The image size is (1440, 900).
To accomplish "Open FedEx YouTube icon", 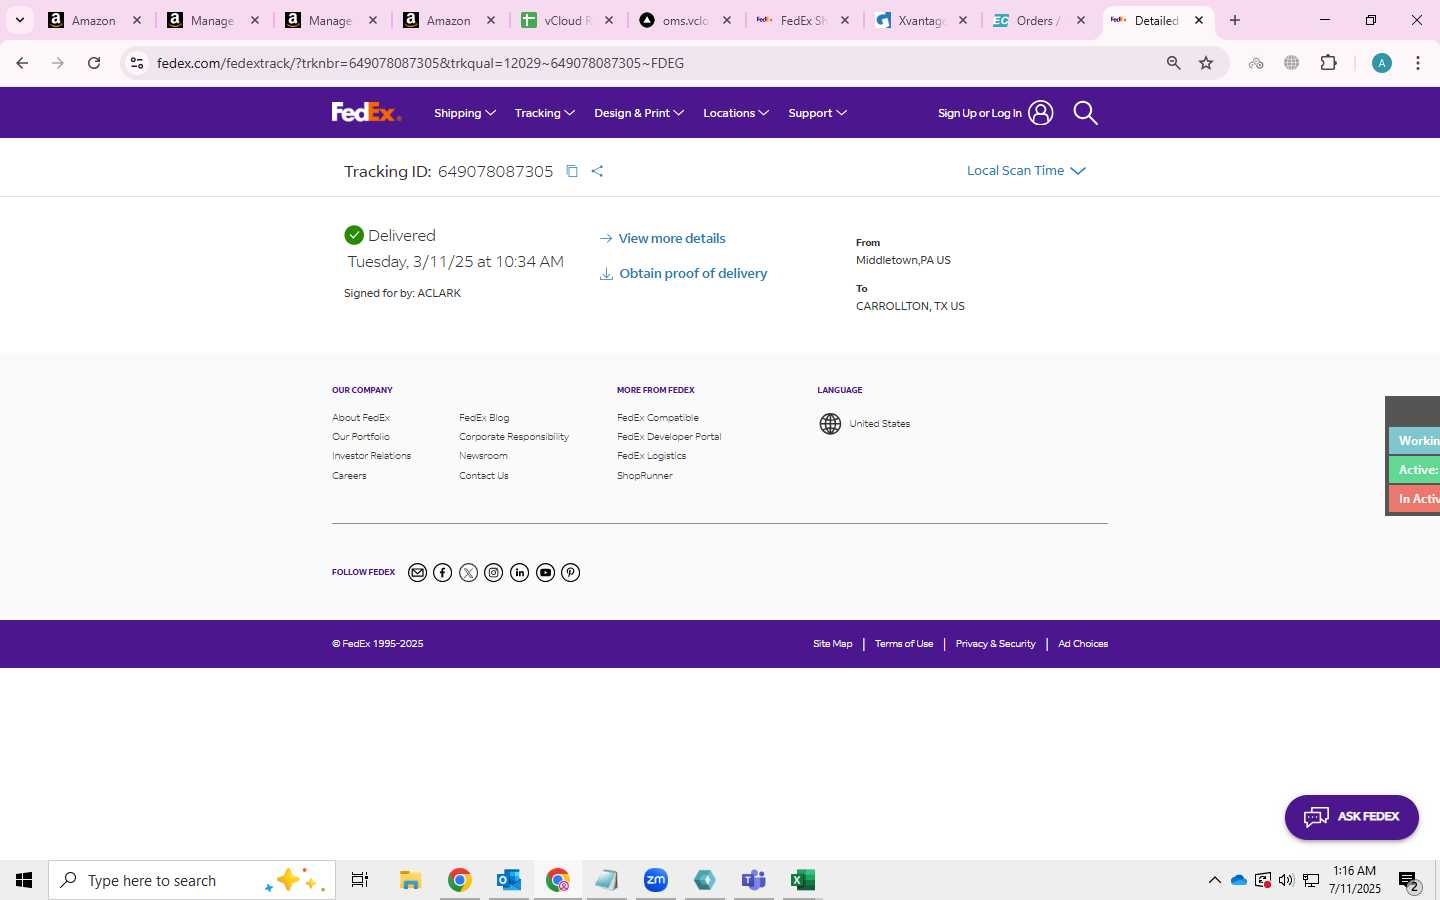I will (545, 573).
